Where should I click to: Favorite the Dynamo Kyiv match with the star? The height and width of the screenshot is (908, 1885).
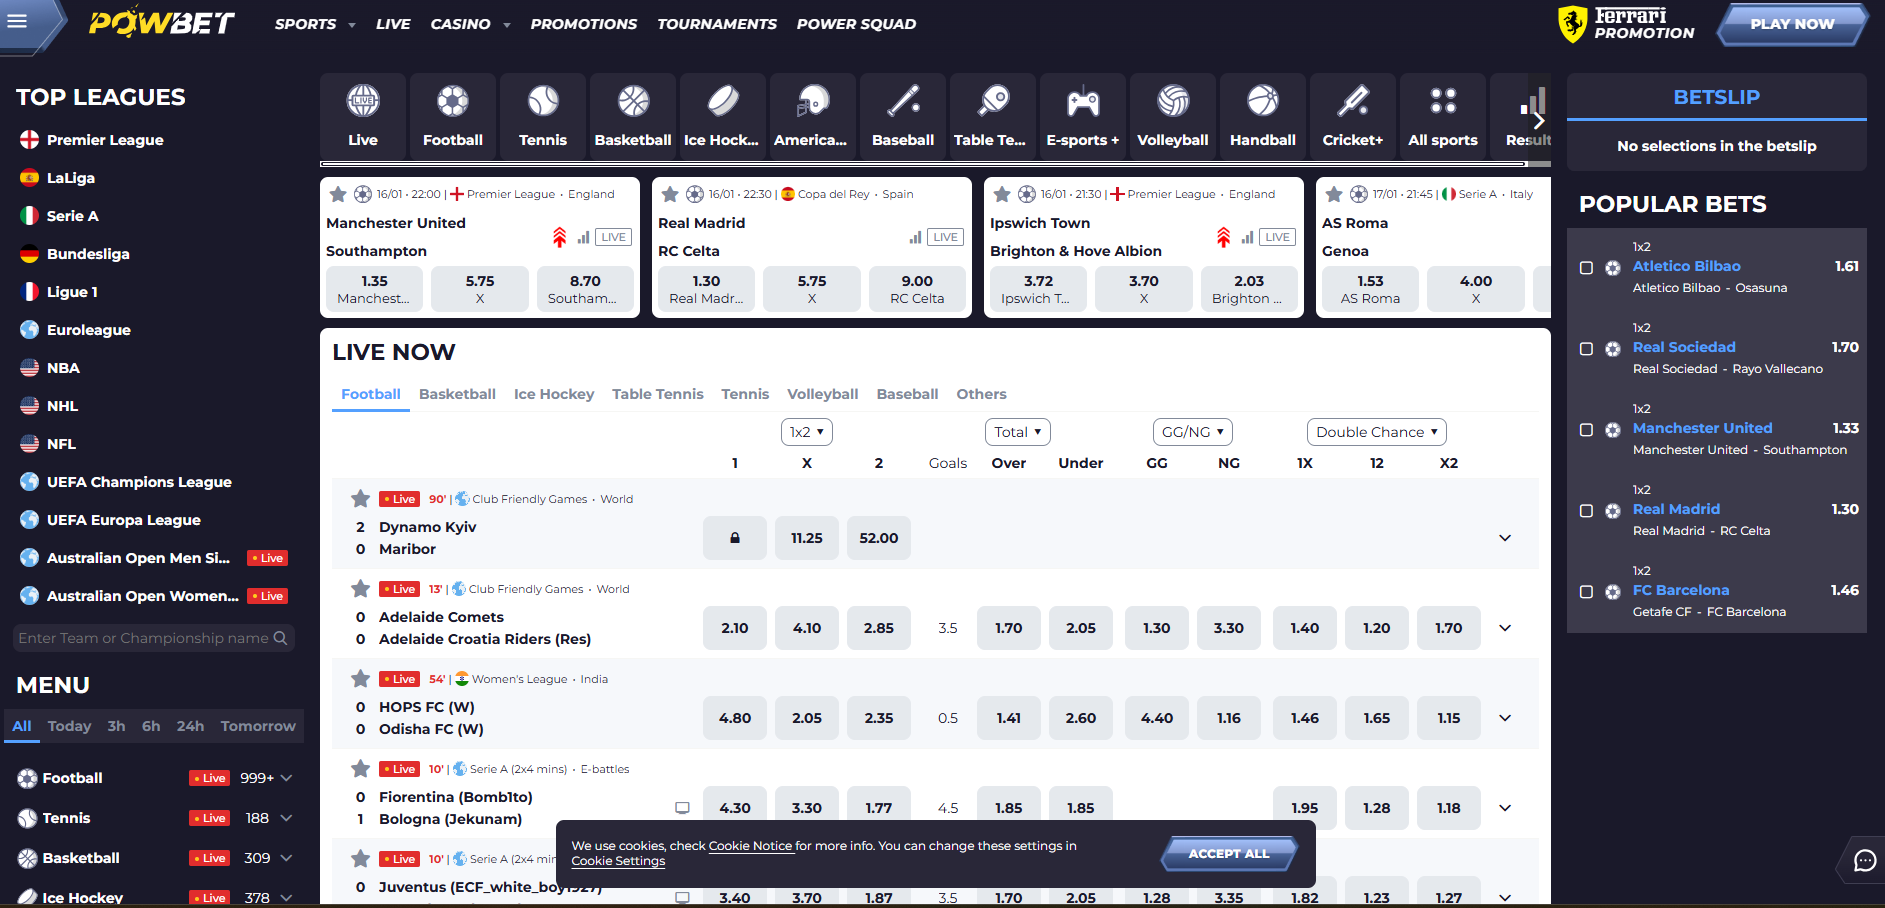pos(360,498)
